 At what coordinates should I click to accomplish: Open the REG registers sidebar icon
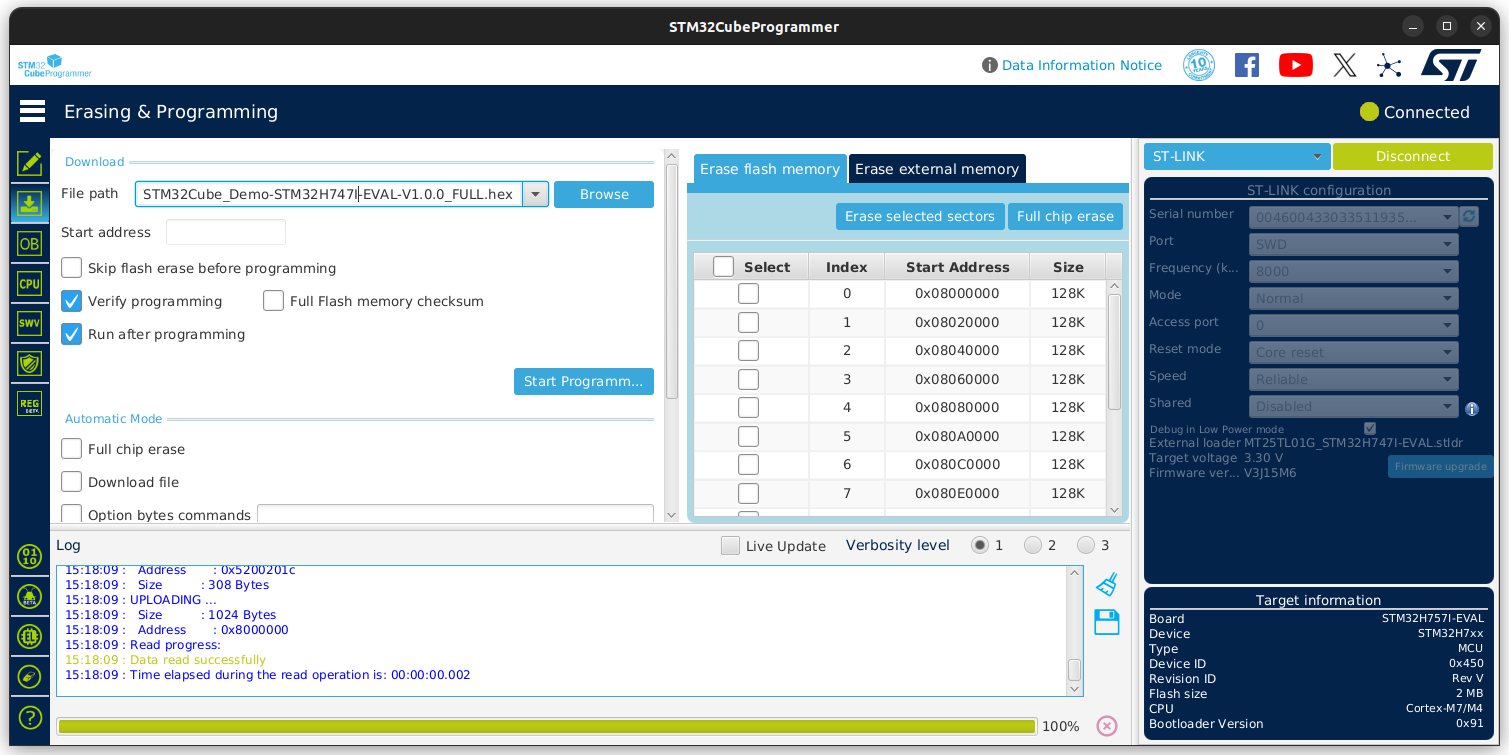[29, 403]
